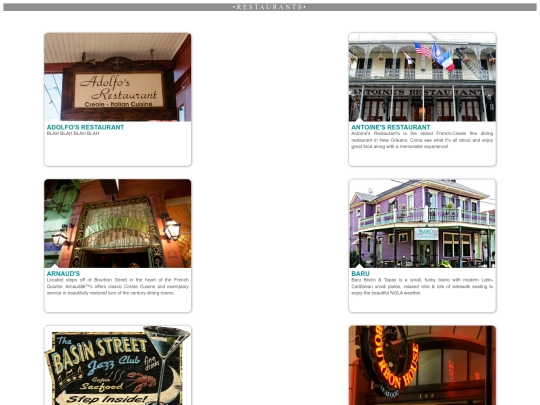540x405 pixels.
Task: Click the ADOLFO'S RESTAURANT title link
Action: 85,127
